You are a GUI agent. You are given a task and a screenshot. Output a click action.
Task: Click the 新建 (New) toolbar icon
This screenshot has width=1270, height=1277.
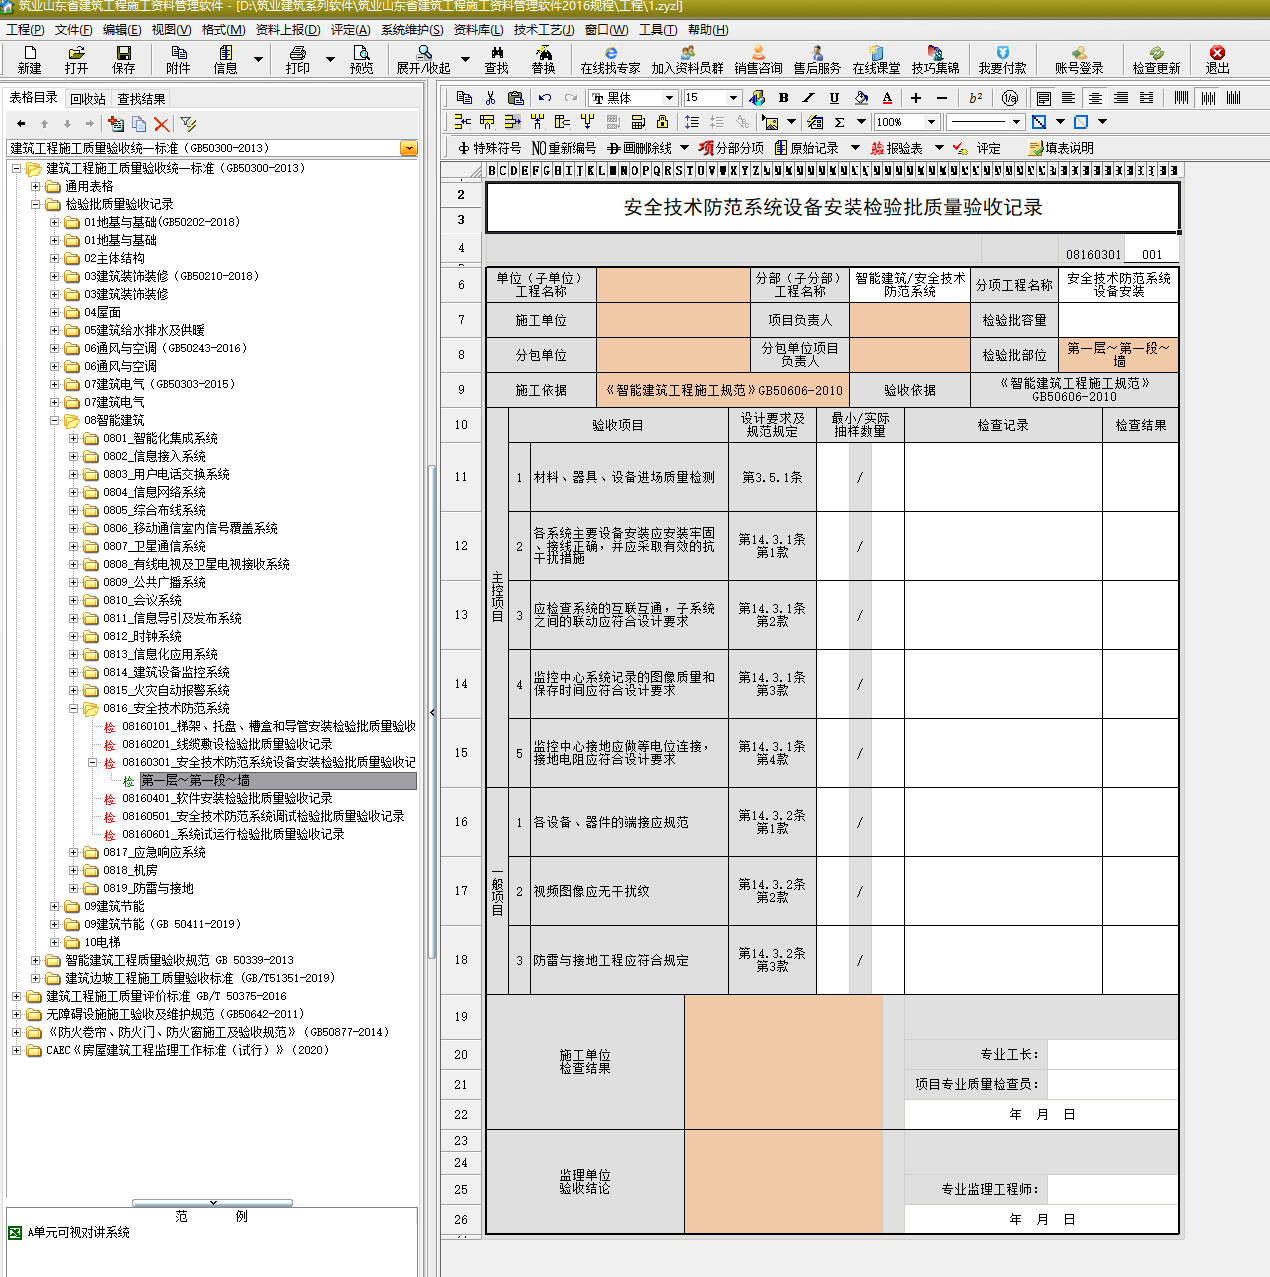pyautogui.click(x=29, y=59)
